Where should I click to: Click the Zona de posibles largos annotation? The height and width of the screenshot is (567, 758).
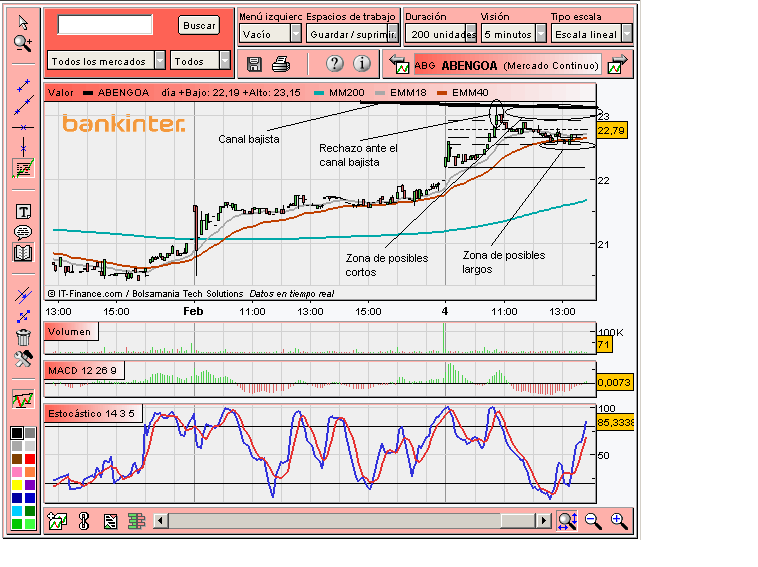[504, 262]
